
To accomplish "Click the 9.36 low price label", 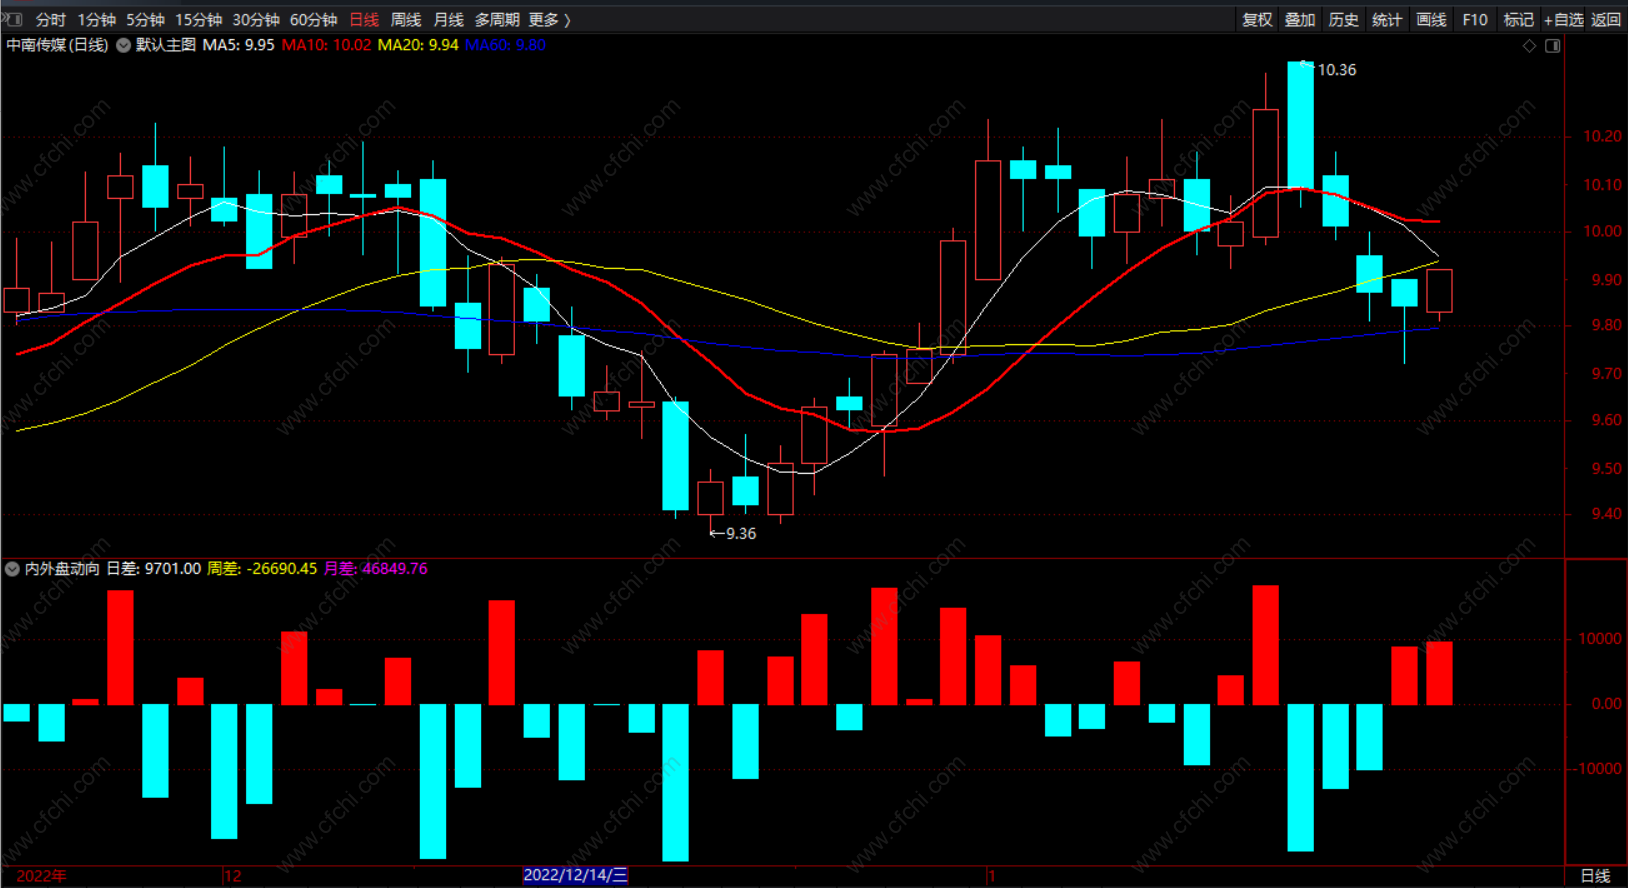I will (741, 534).
